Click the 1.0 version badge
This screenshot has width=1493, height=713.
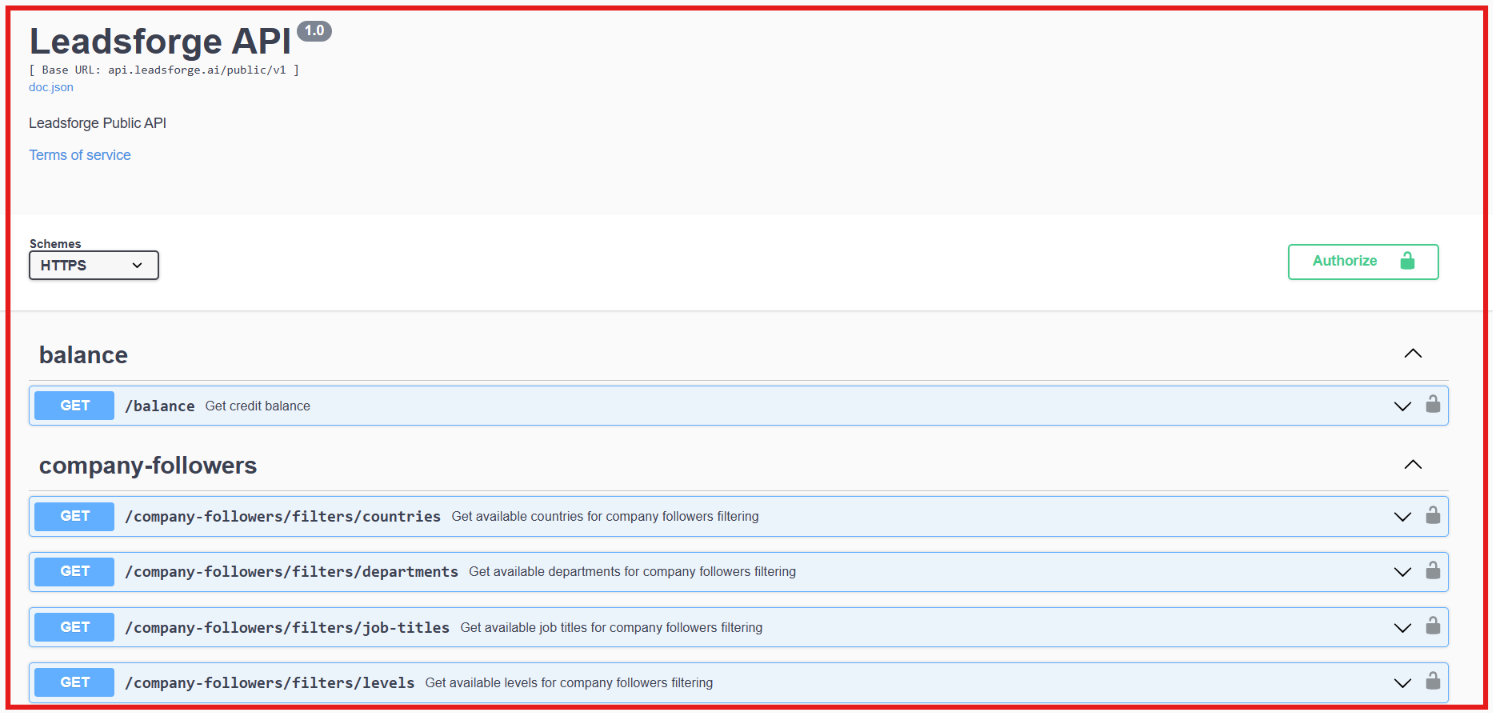tap(314, 31)
